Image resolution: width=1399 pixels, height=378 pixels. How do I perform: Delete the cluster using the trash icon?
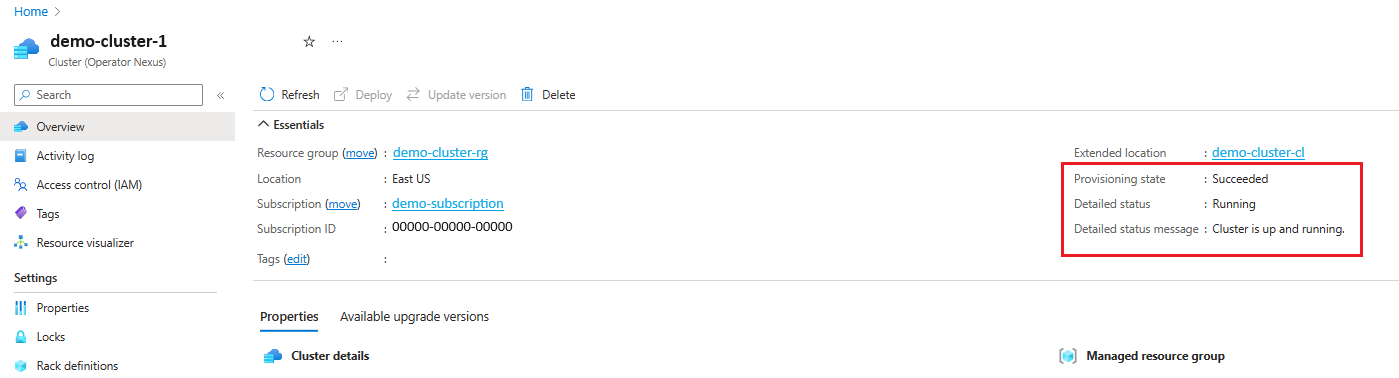click(527, 95)
